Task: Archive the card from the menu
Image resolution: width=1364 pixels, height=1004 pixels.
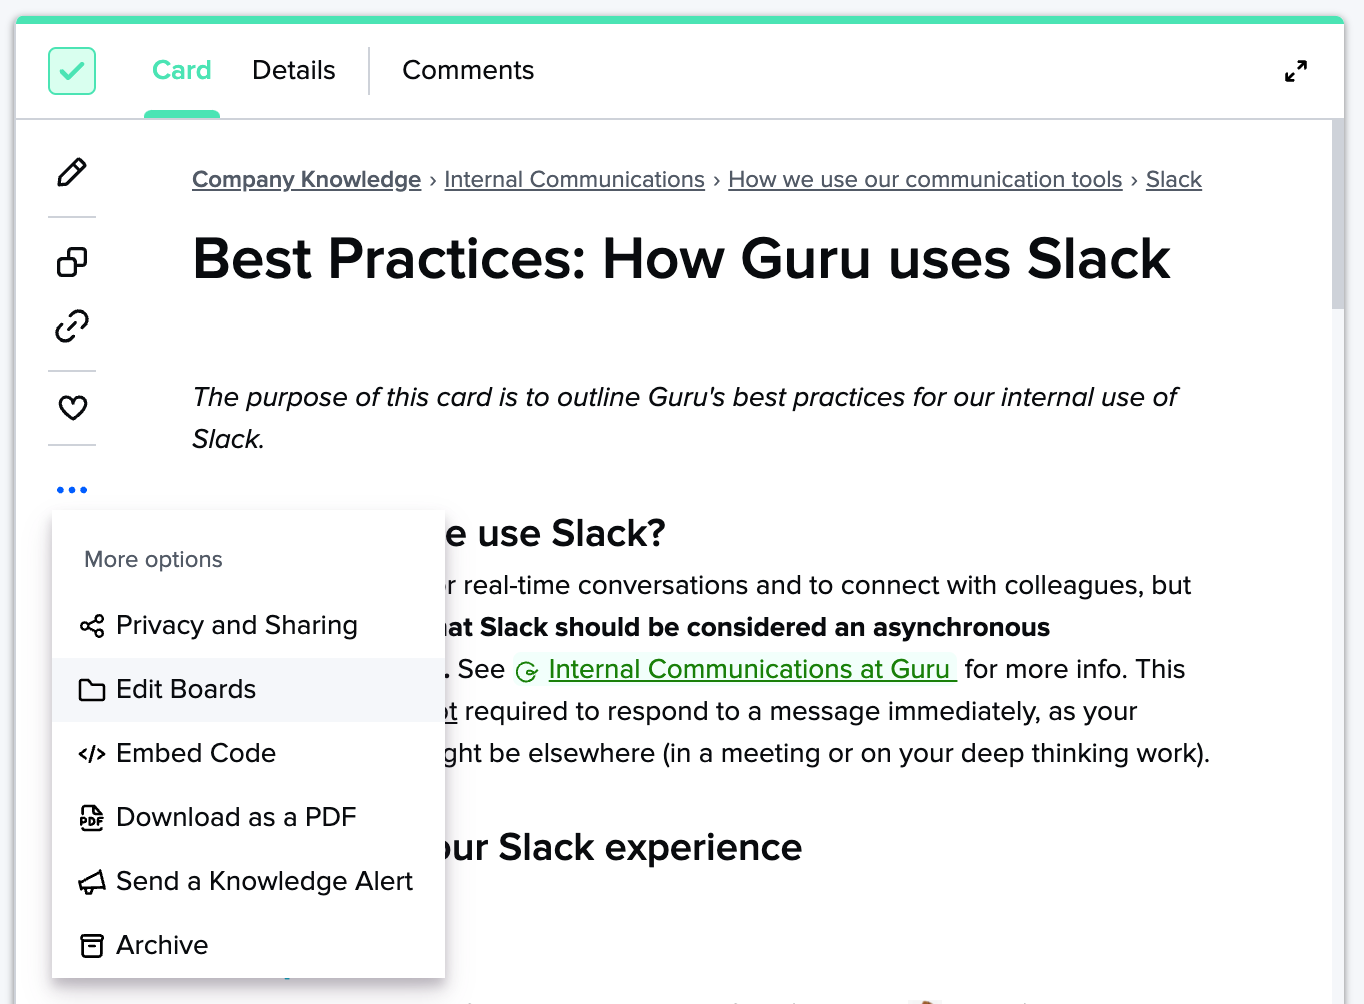Action: pyautogui.click(x=248, y=945)
